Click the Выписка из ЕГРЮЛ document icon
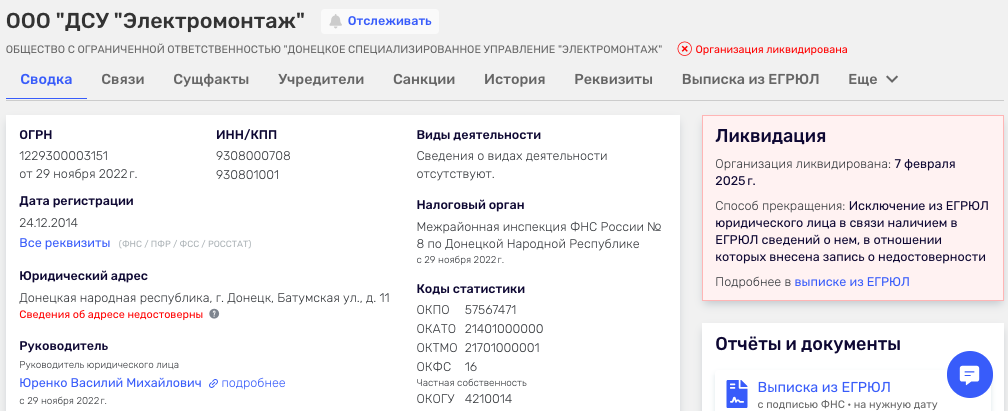 tap(737, 394)
